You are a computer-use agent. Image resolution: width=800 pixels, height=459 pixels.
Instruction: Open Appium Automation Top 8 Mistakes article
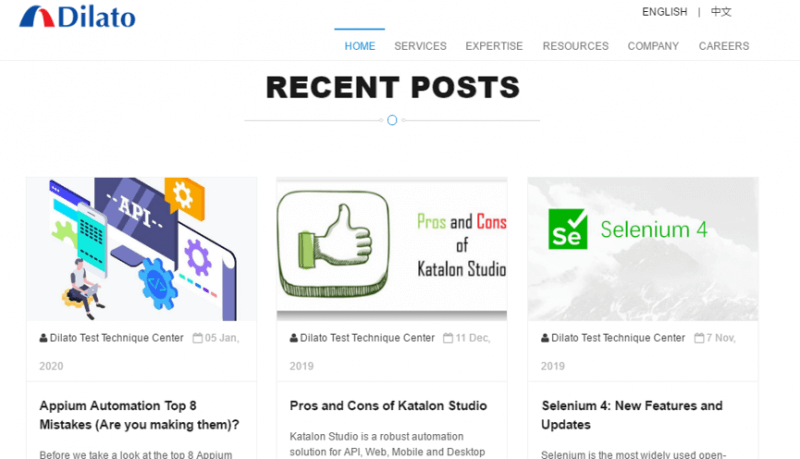coord(139,415)
